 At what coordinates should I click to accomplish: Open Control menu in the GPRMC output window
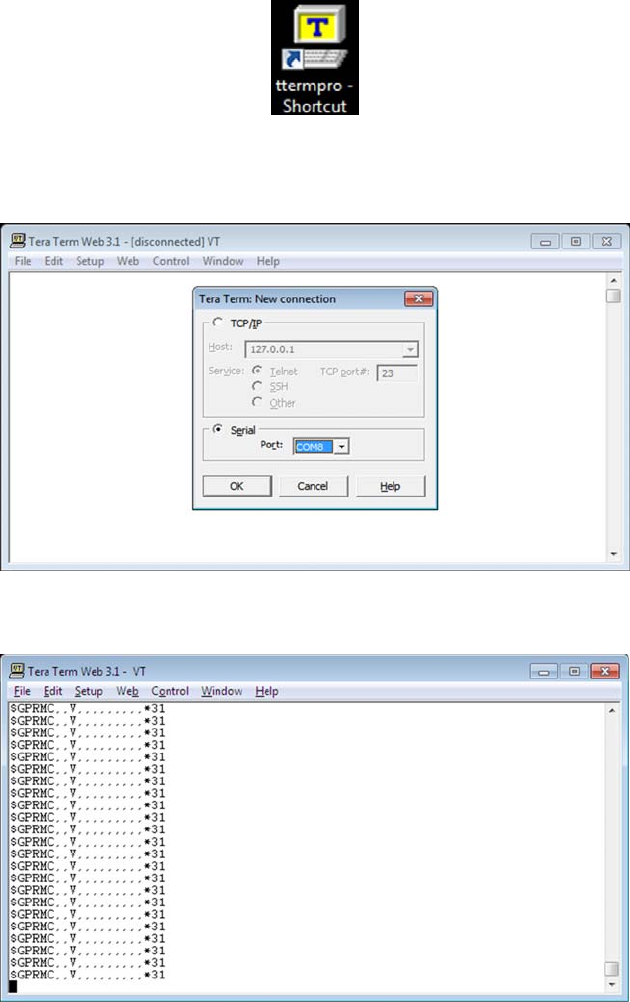[170, 691]
